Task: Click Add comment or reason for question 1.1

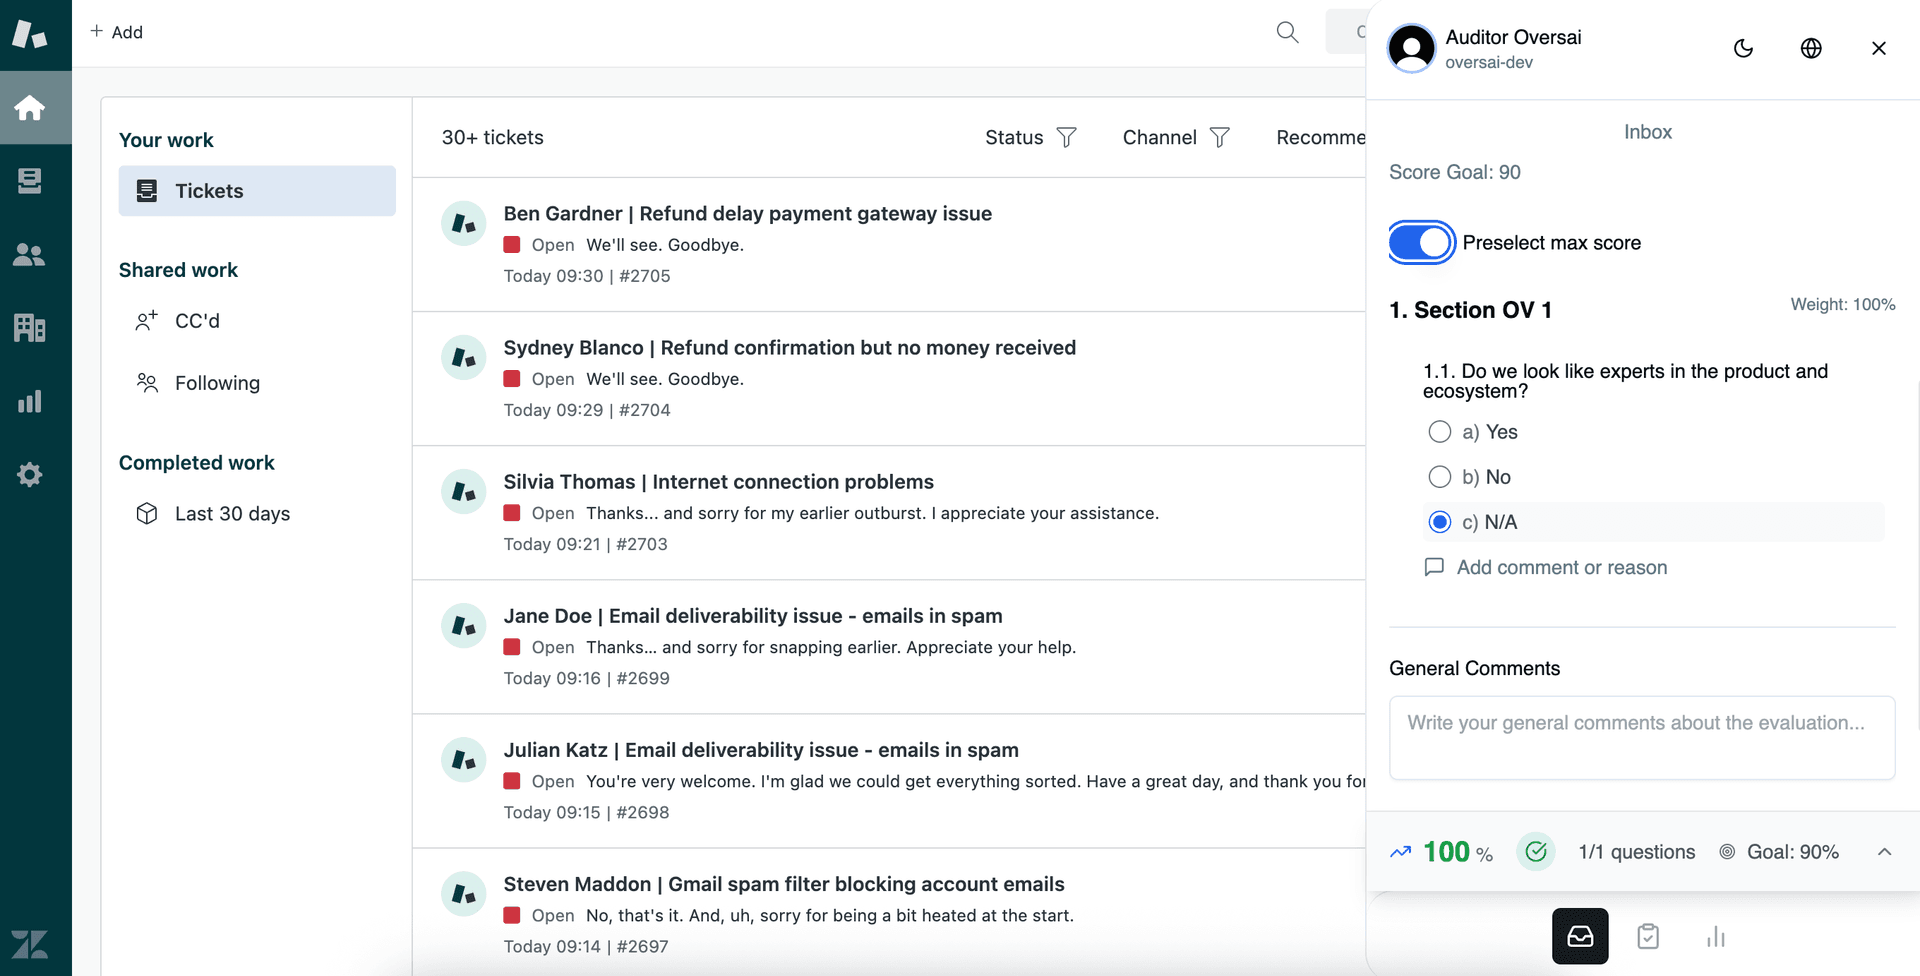Action: (1562, 567)
